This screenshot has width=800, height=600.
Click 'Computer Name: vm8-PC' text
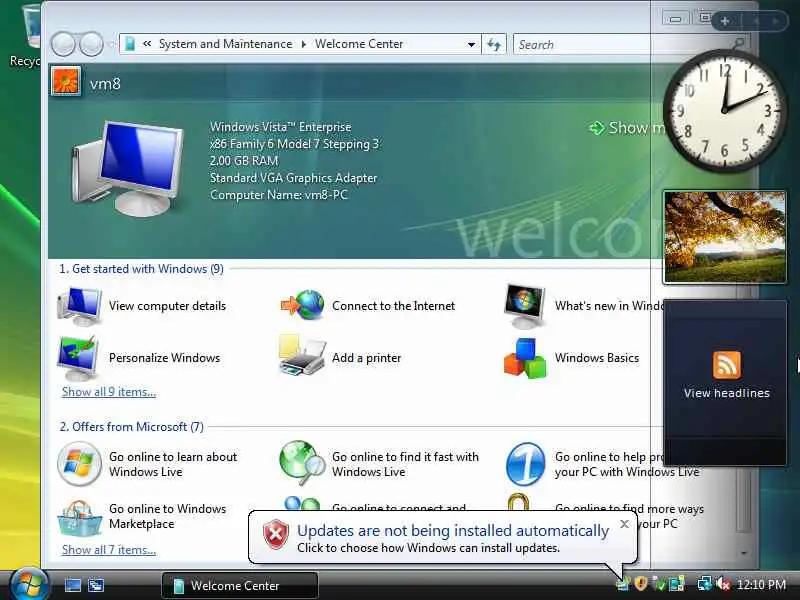tap(279, 194)
